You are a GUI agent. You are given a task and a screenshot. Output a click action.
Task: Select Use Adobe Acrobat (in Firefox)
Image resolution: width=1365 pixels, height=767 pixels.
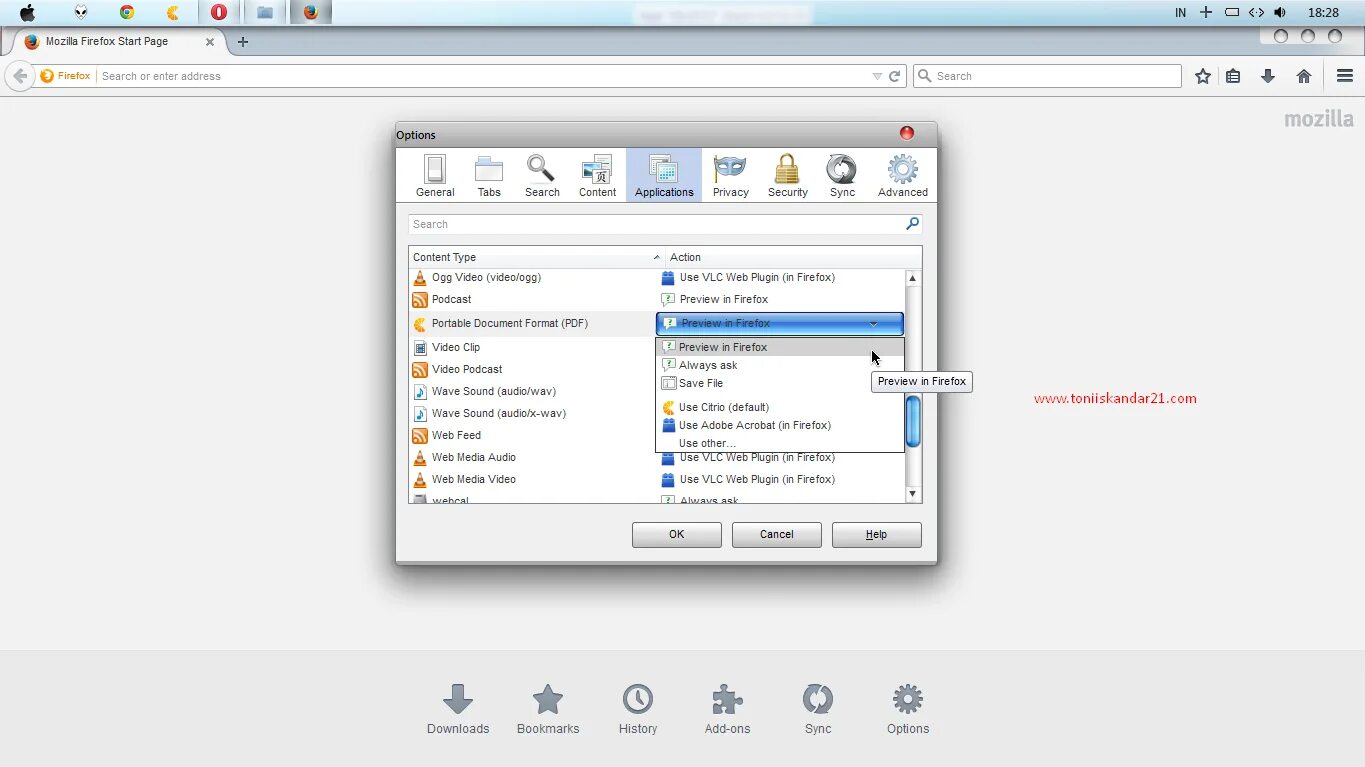coord(780,425)
